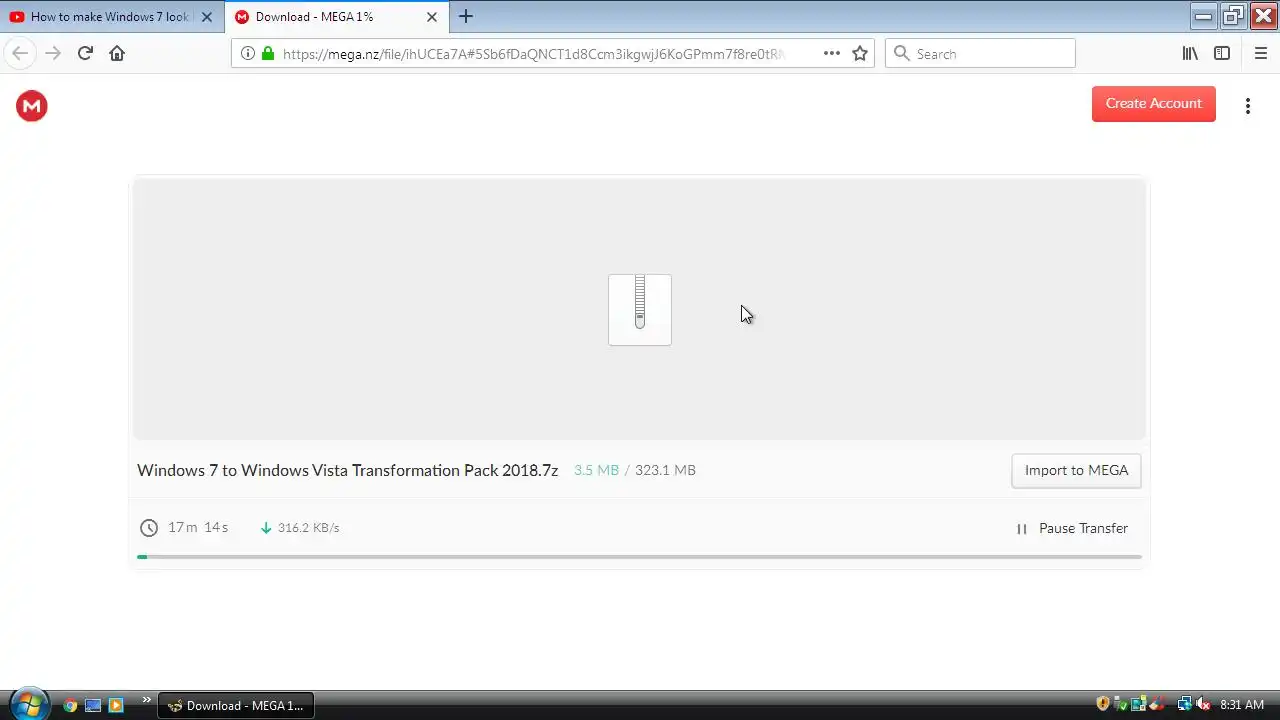Viewport: 1280px width, 720px height.
Task: Click the download speed arrow icon
Action: 266,528
